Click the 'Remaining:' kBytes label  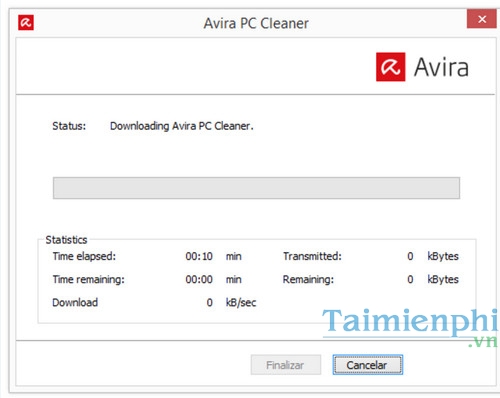point(308,279)
